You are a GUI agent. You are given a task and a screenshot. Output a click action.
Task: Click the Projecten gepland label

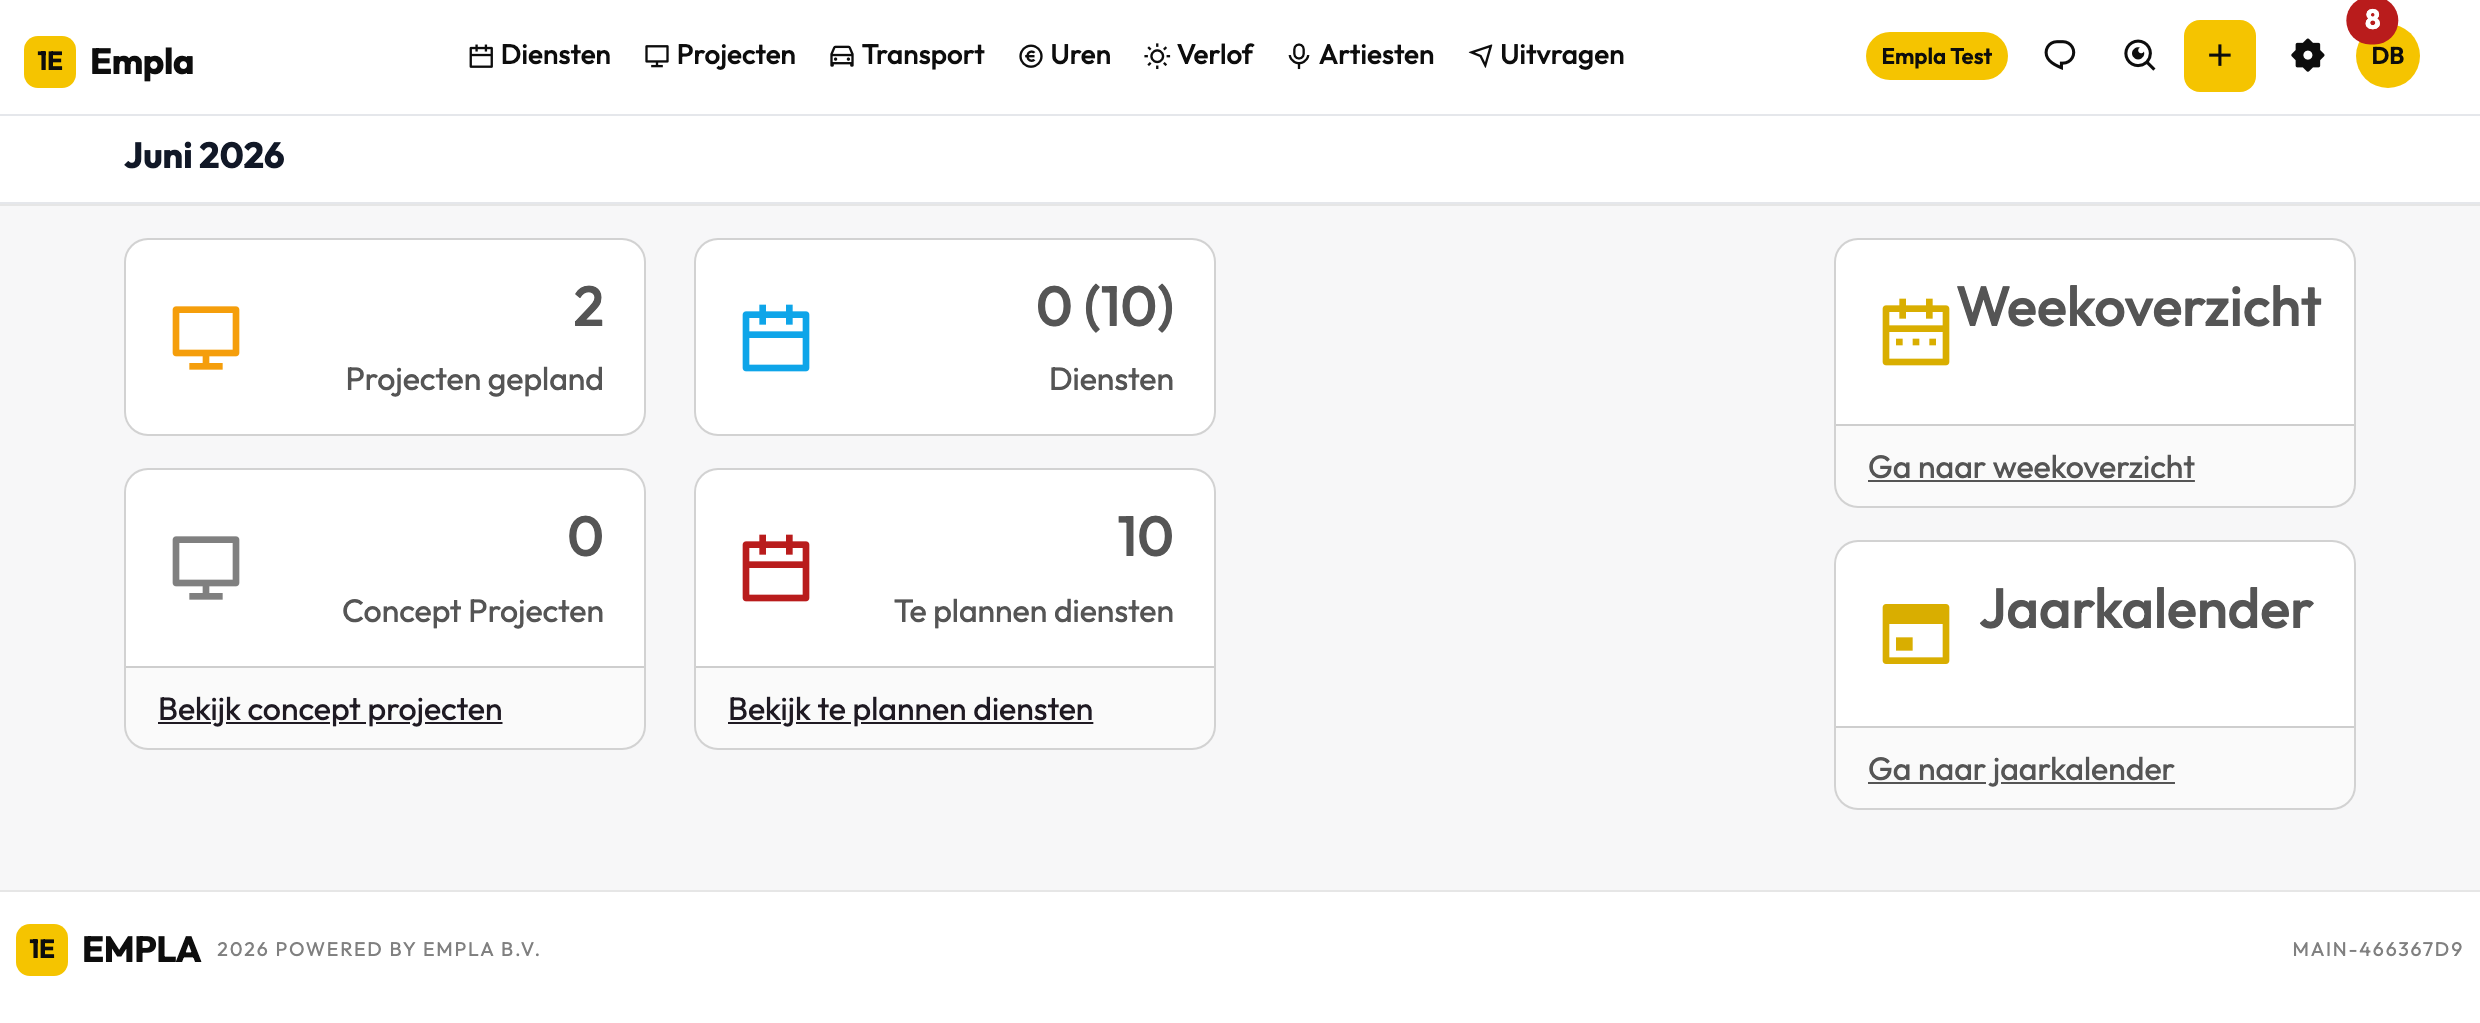[474, 380]
